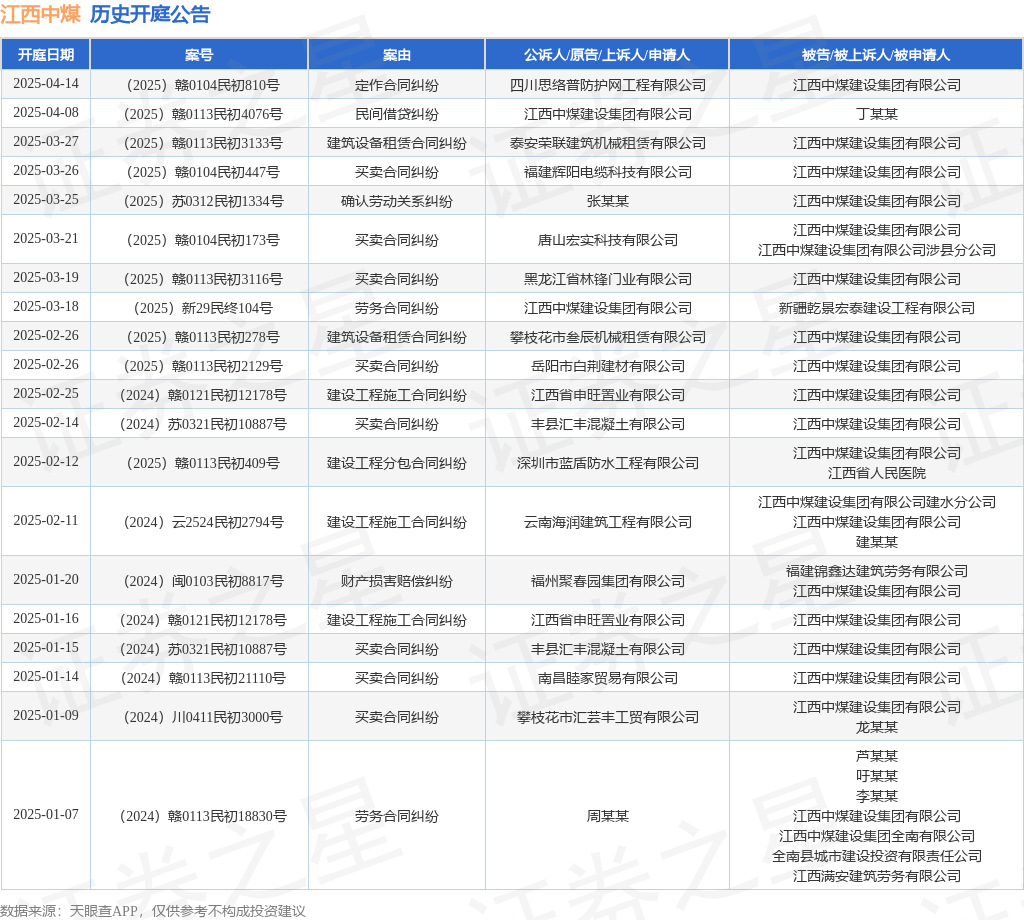This screenshot has height=920, width=1024.
Task: Click 定作合同纠纷 cause cell
Action: [x=396, y=85]
